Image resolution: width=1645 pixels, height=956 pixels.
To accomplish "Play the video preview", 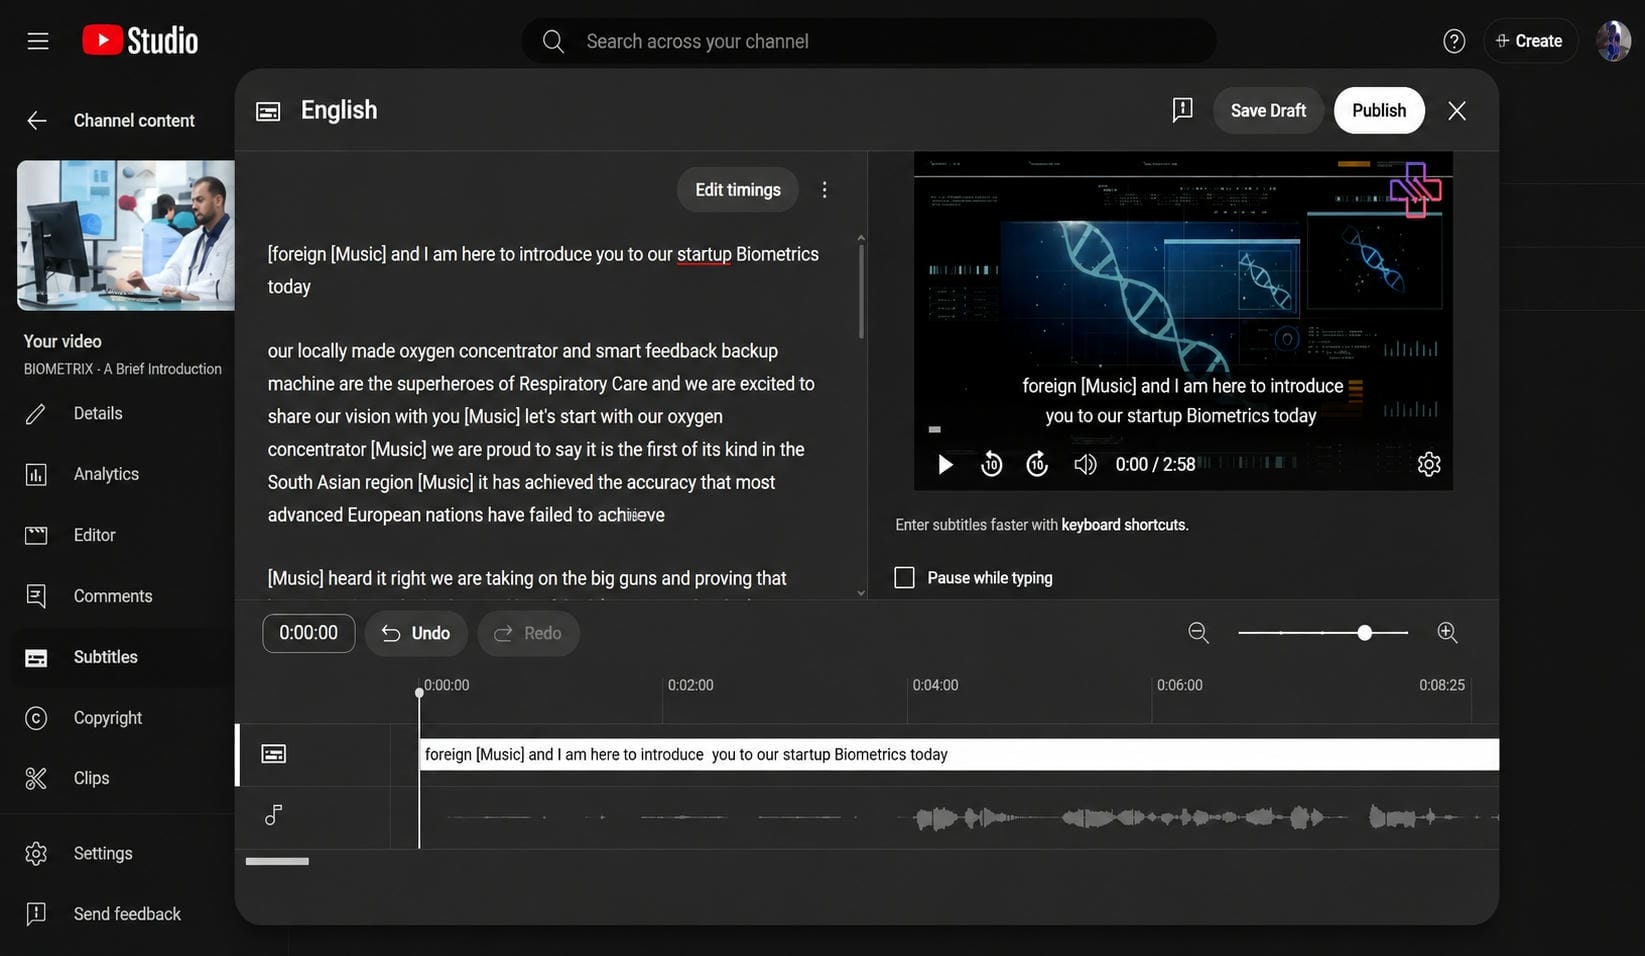I will [x=945, y=464].
